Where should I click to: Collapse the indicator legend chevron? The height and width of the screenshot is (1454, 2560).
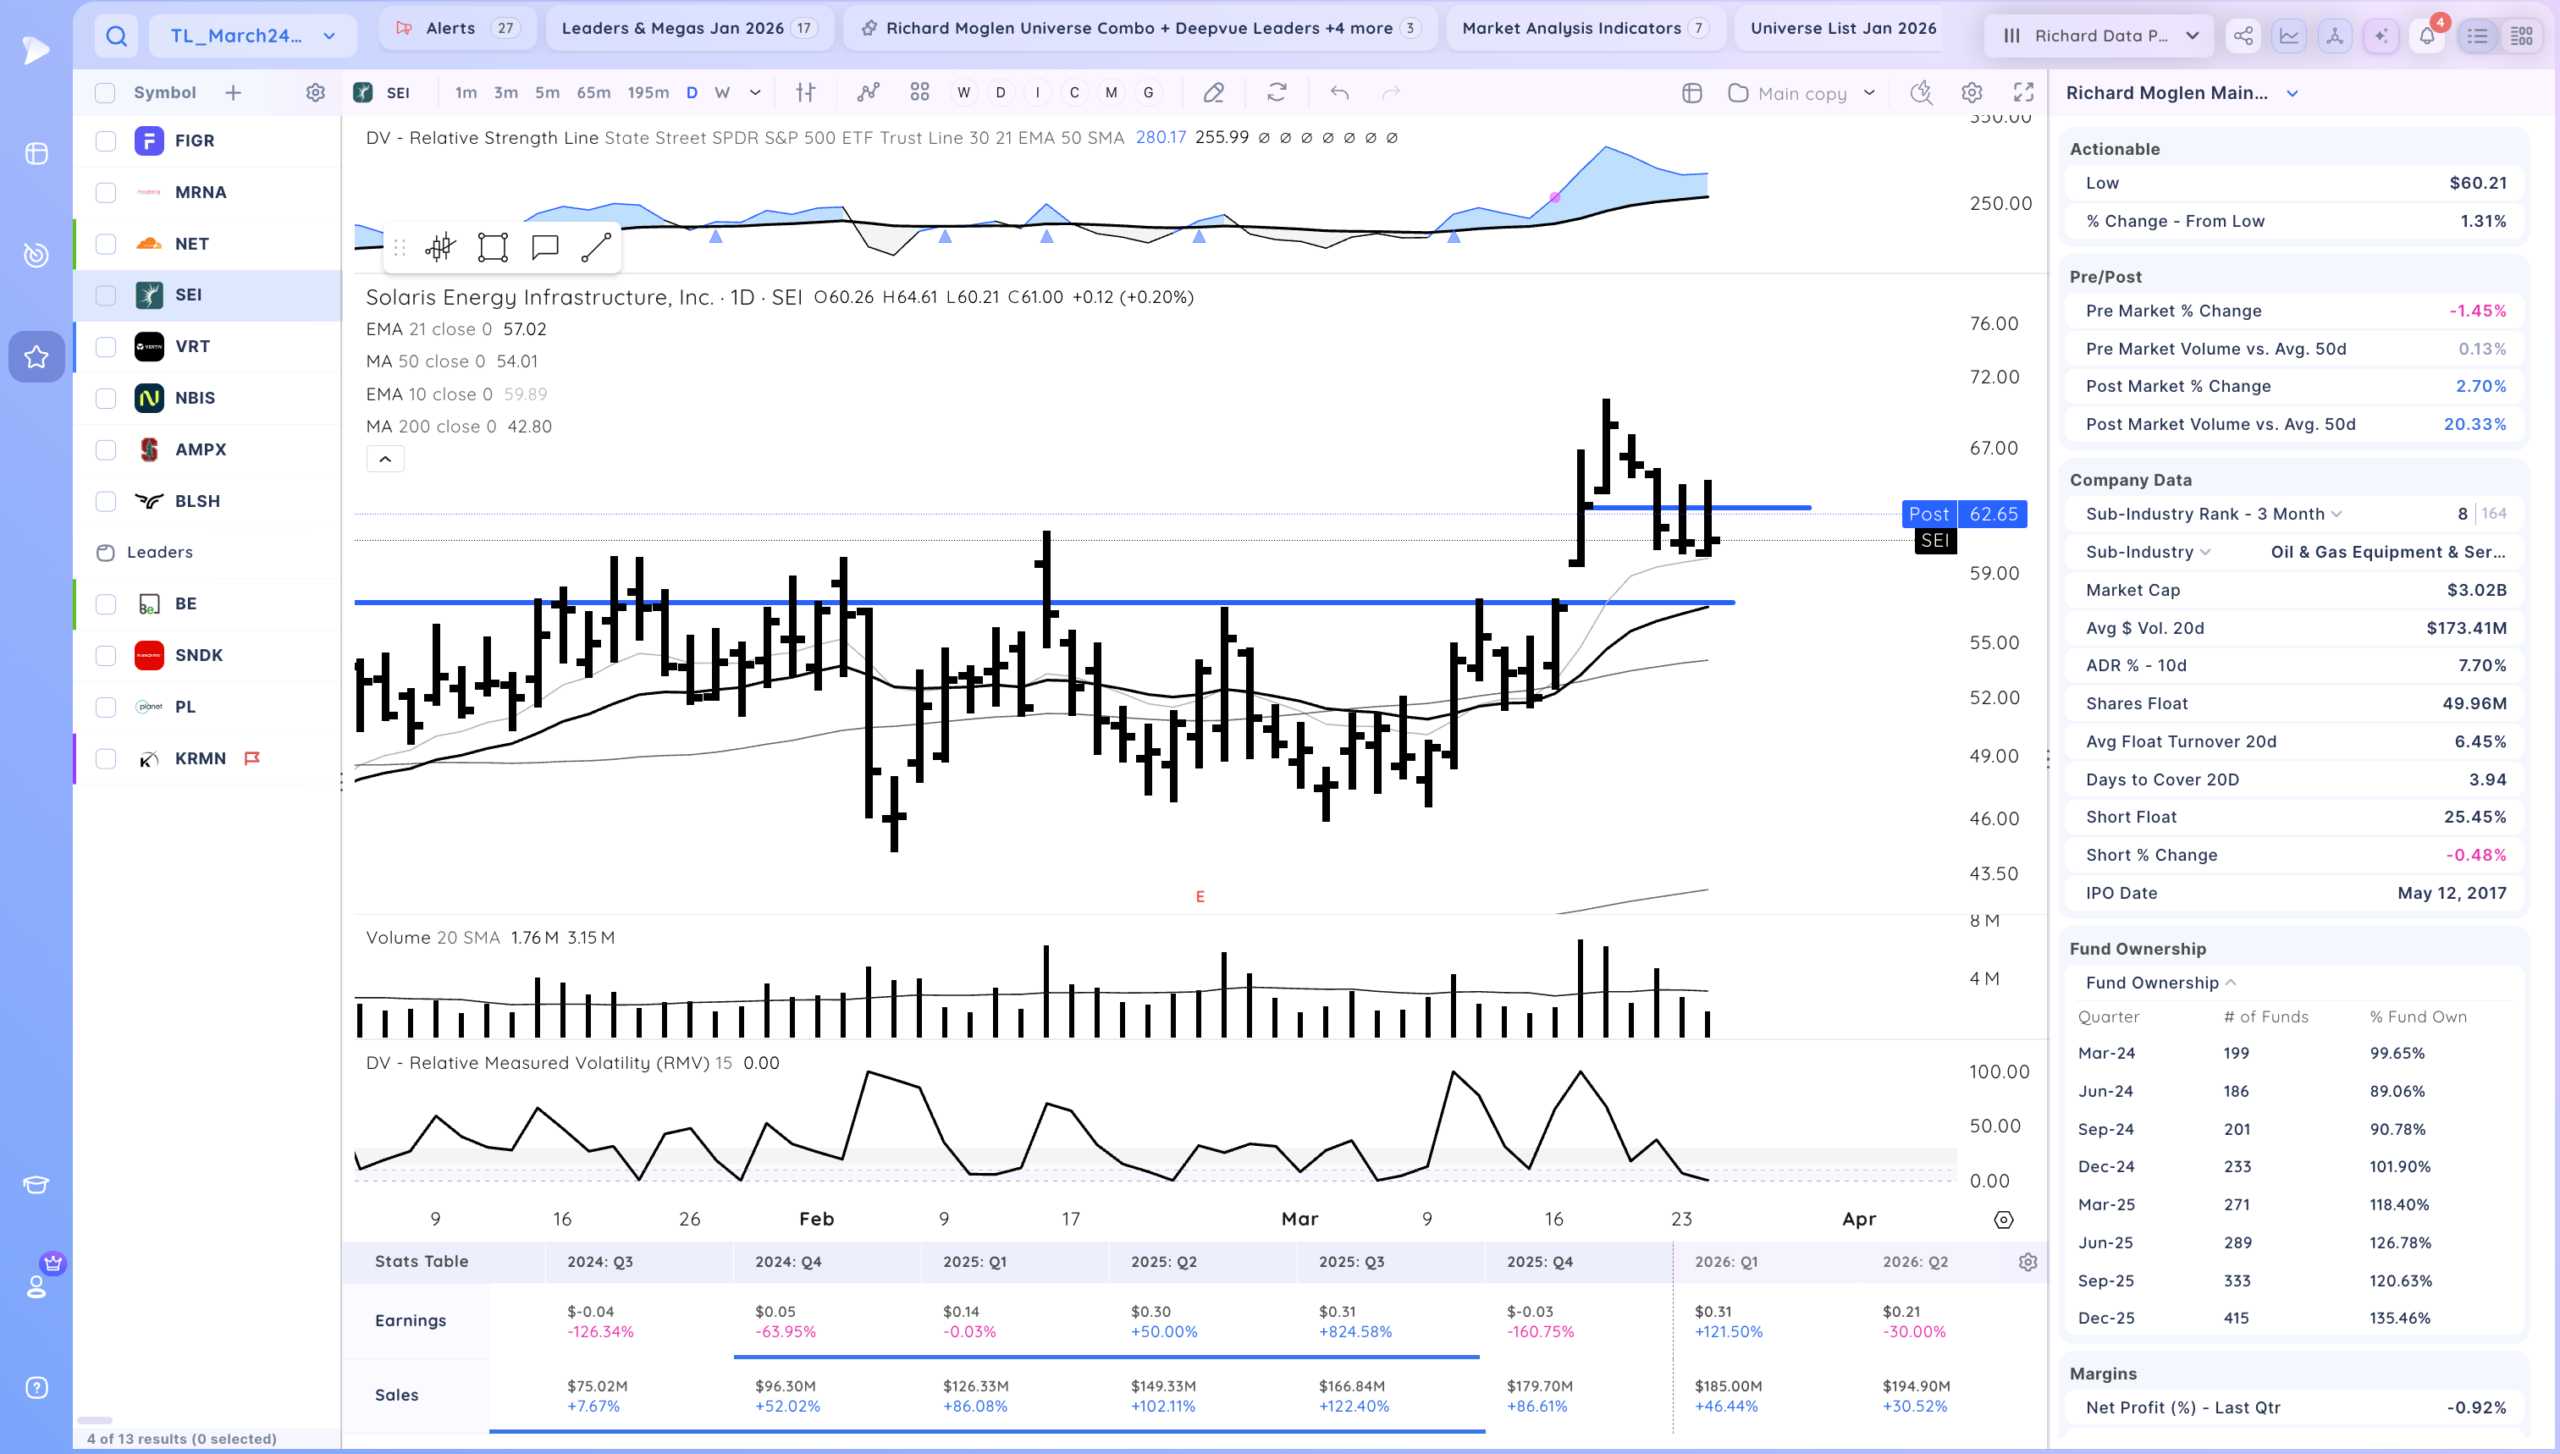tap(385, 459)
